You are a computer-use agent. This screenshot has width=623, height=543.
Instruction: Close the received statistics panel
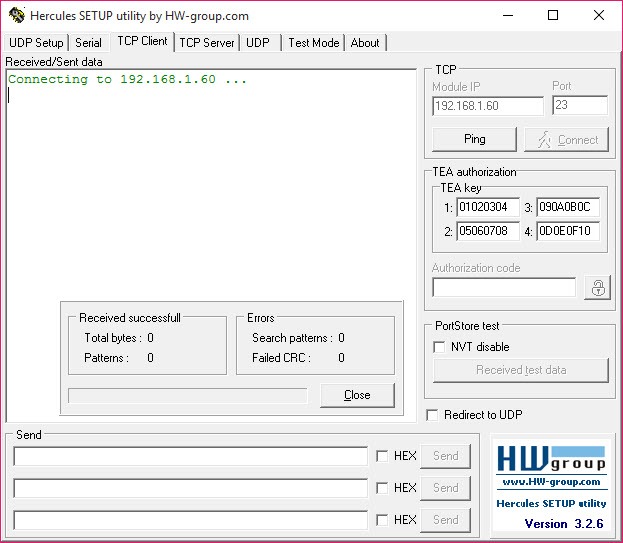coord(357,395)
